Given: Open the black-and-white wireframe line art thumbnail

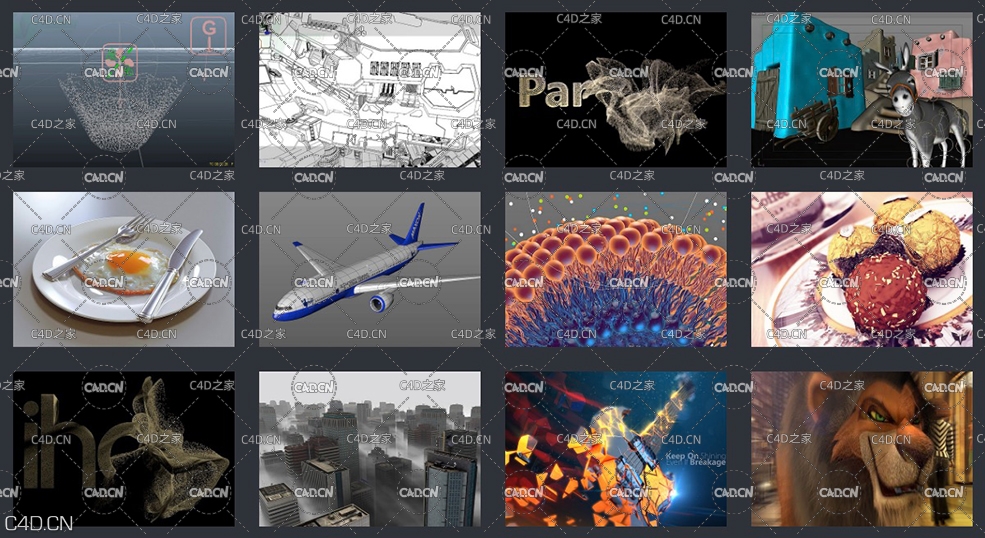Looking at the screenshot, I should click(x=369, y=90).
